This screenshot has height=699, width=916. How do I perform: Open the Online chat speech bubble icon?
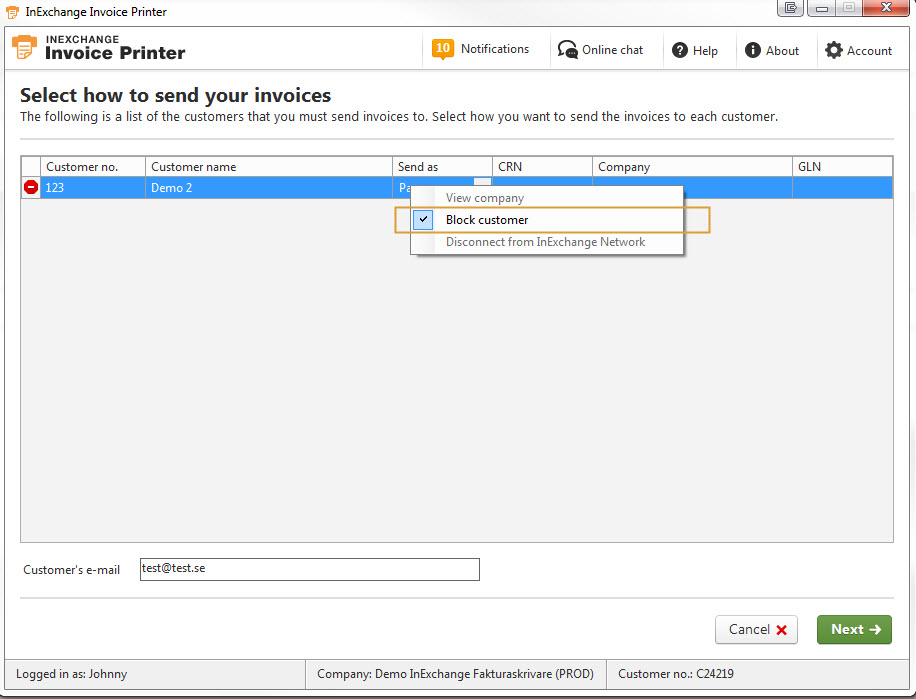tap(567, 50)
